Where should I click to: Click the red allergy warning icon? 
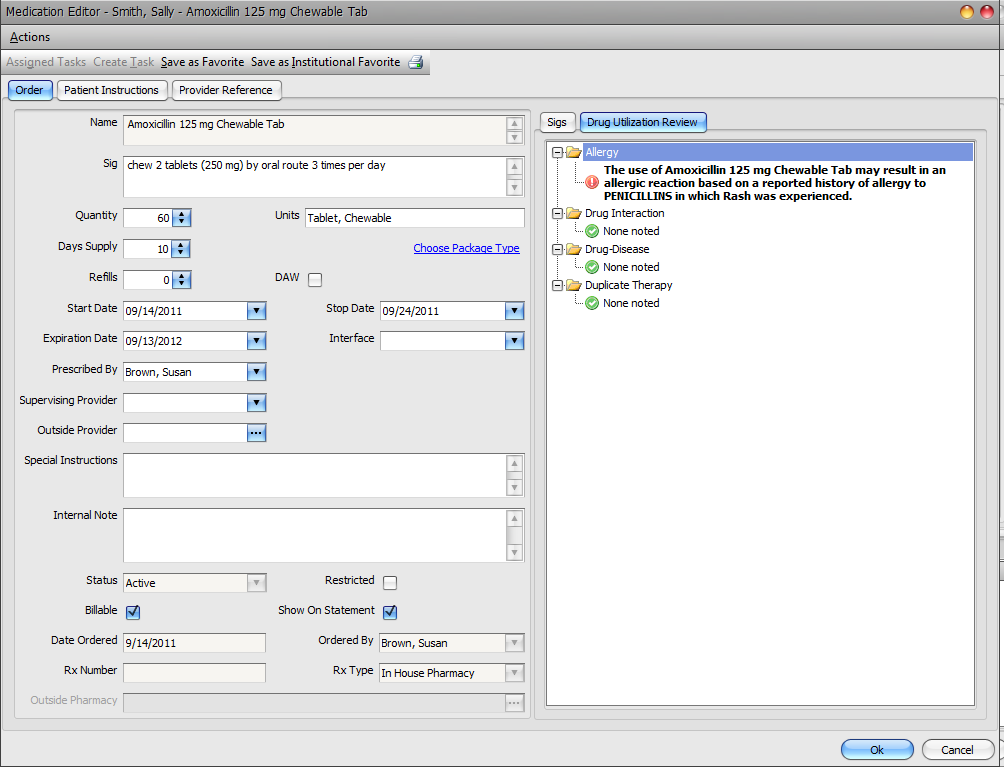pos(592,182)
